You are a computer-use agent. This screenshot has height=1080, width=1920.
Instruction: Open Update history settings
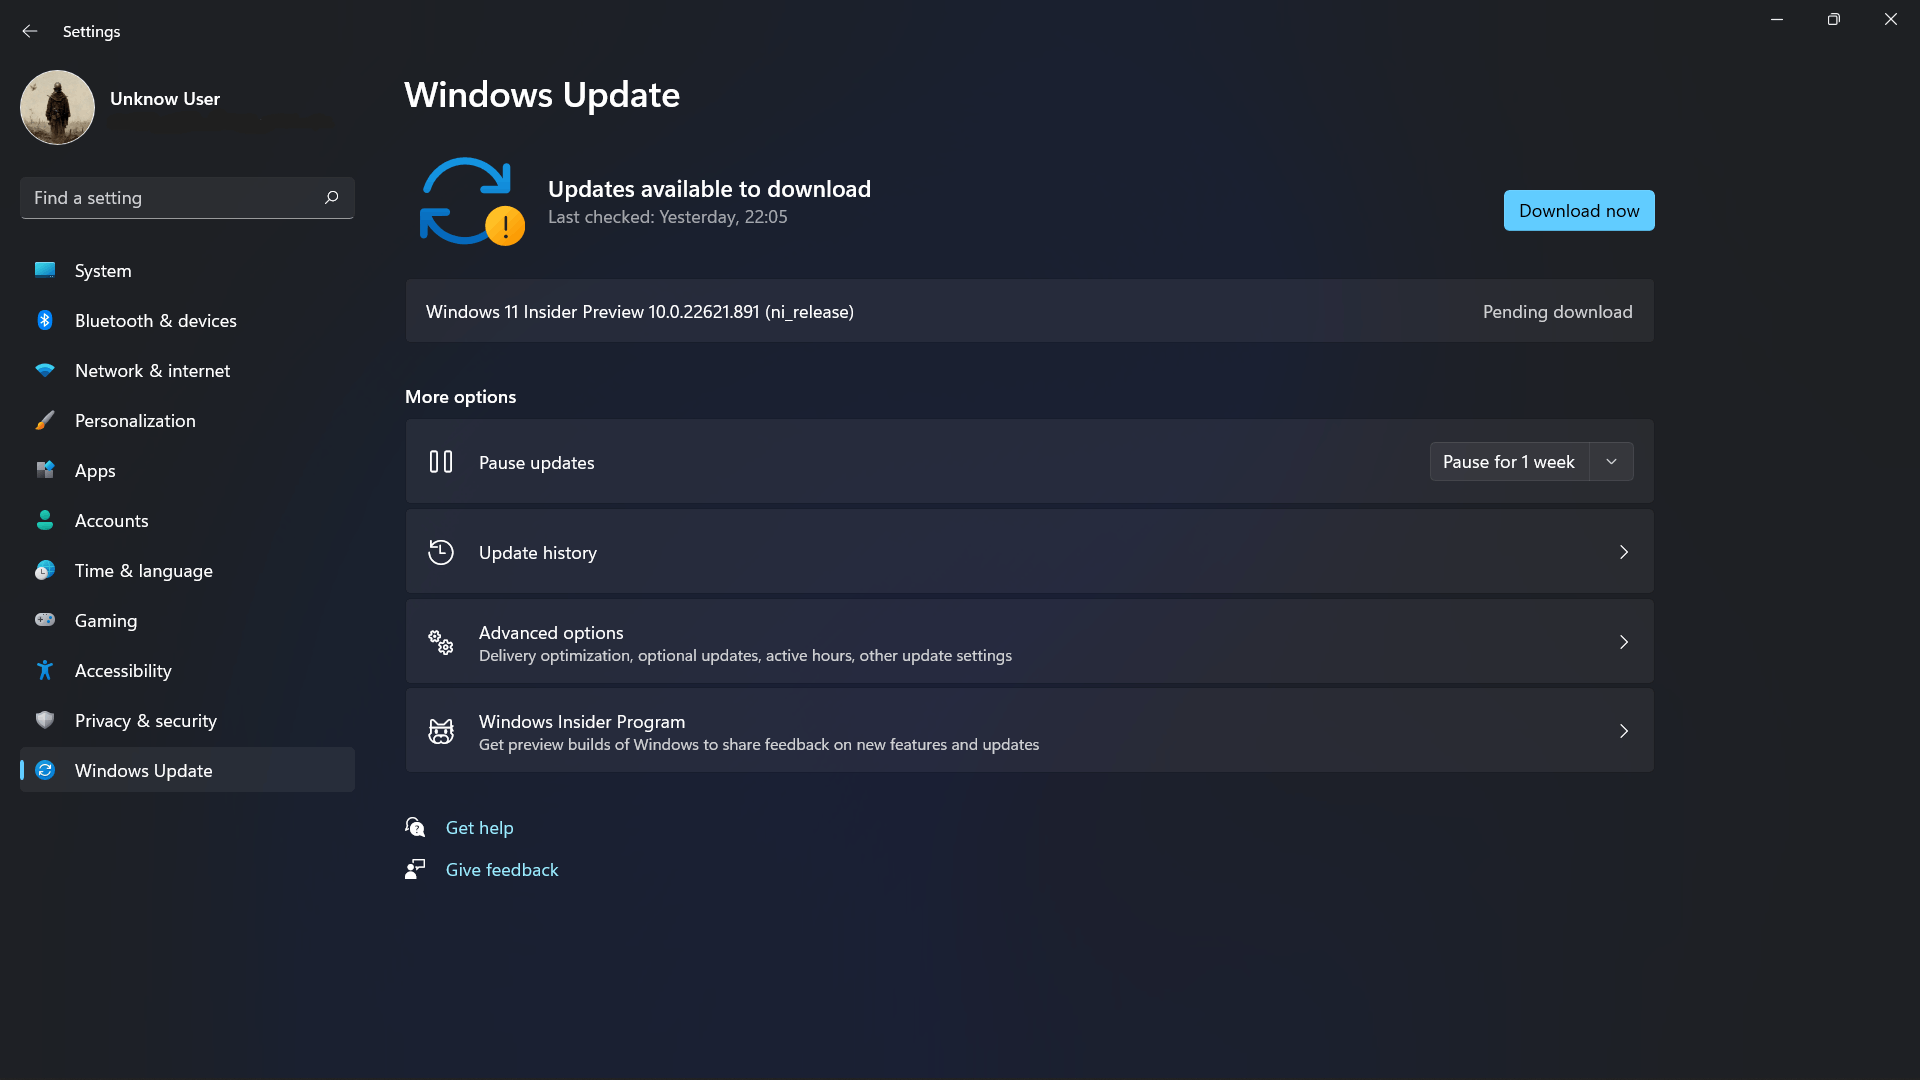(x=1029, y=551)
